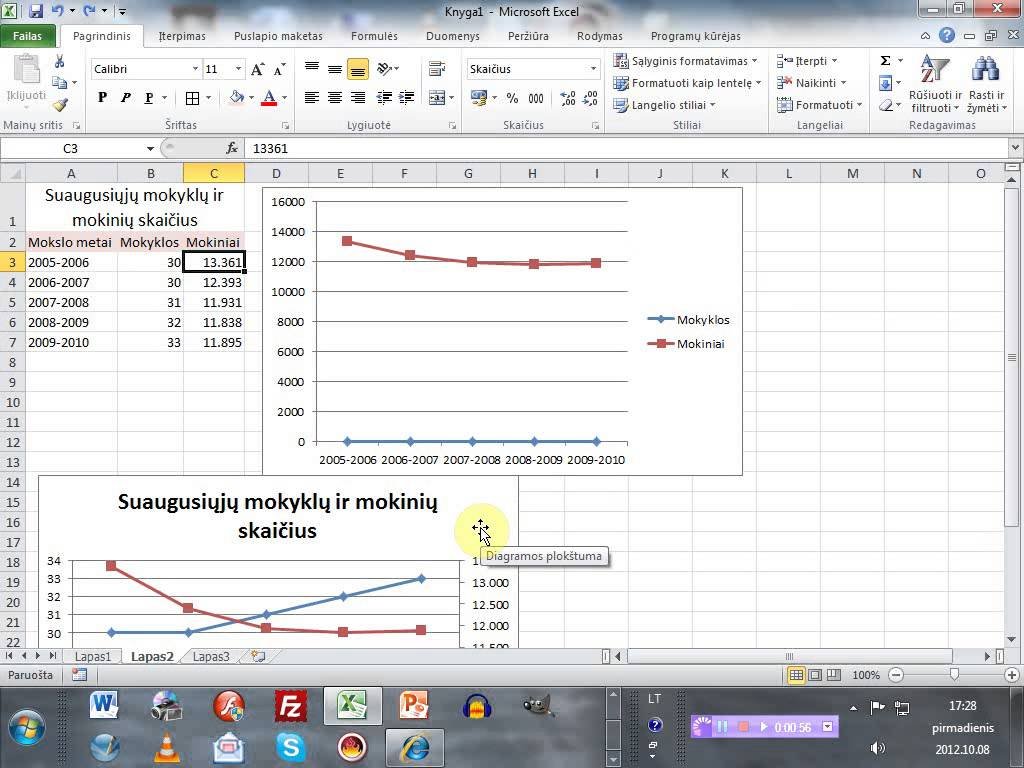Increase font size with the large A icon

(x=258, y=69)
